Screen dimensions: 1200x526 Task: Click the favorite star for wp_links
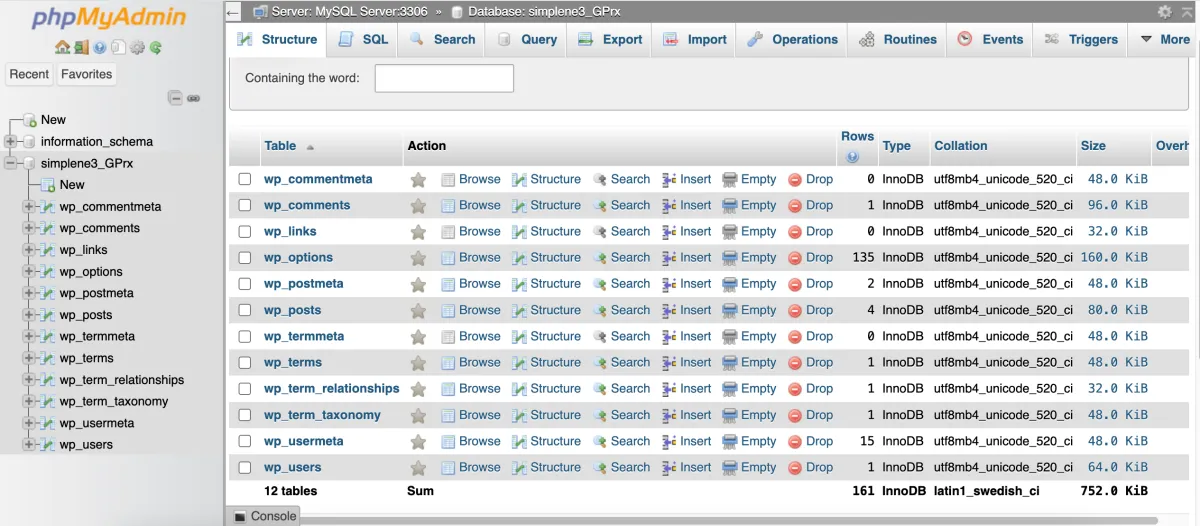[x=418, y=232]
